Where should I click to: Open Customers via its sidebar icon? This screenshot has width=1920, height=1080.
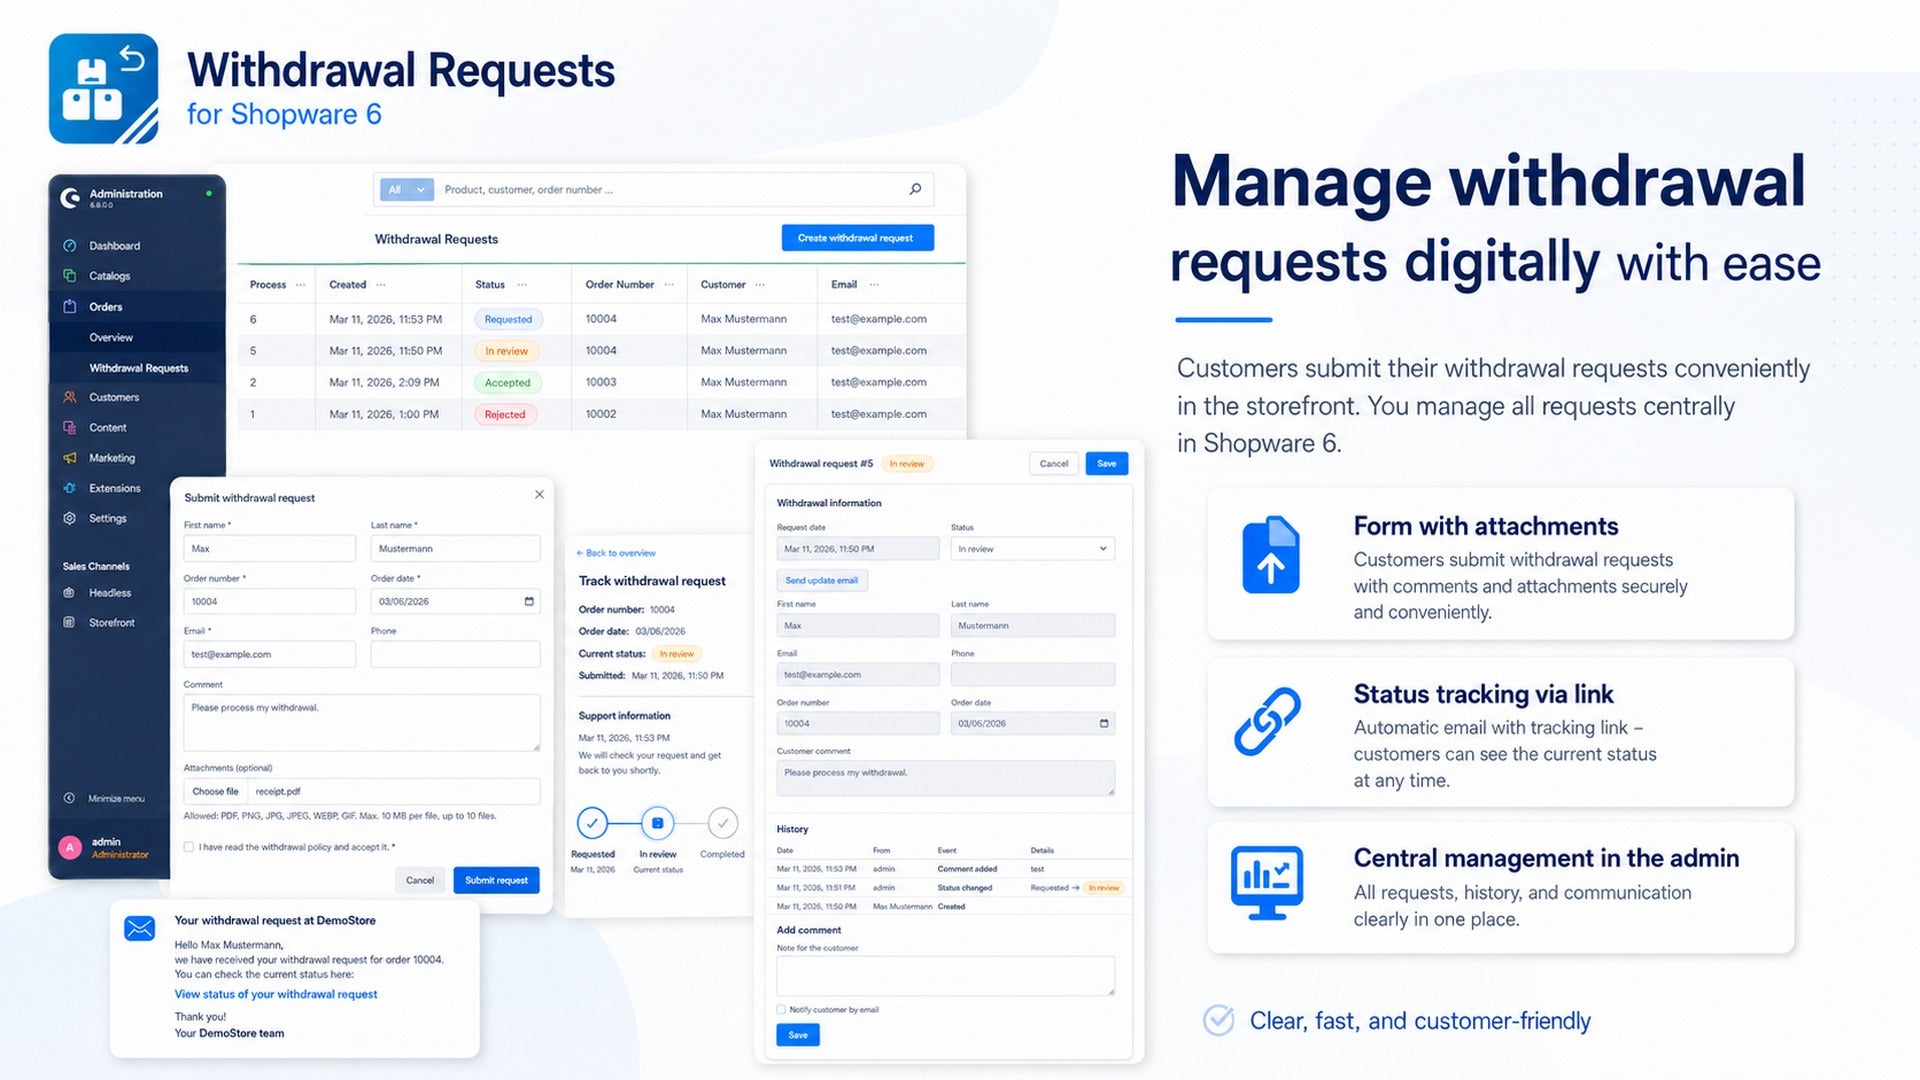point(70,398)
